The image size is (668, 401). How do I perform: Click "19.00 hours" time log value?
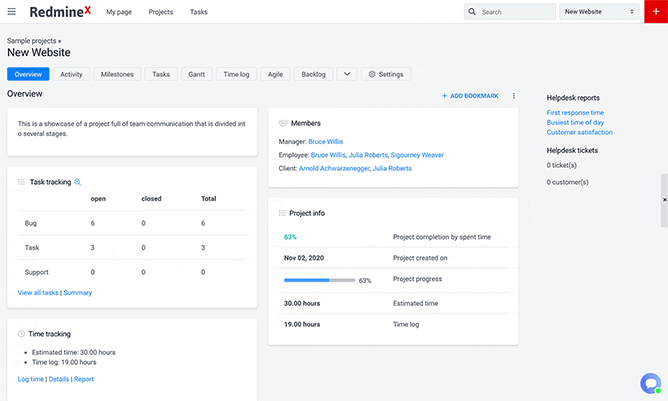[302, 324]
